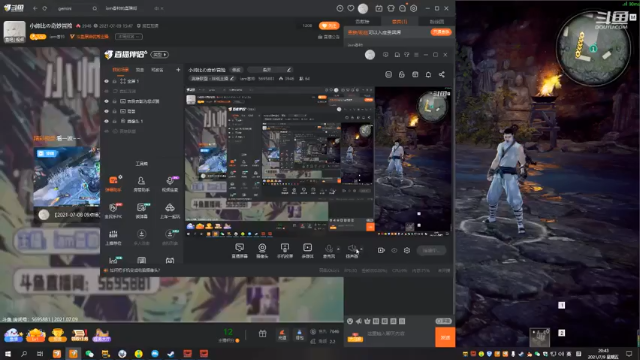Expand the microphone options arrow
Screen dimensions: 640x360
[x=338, y=249]
